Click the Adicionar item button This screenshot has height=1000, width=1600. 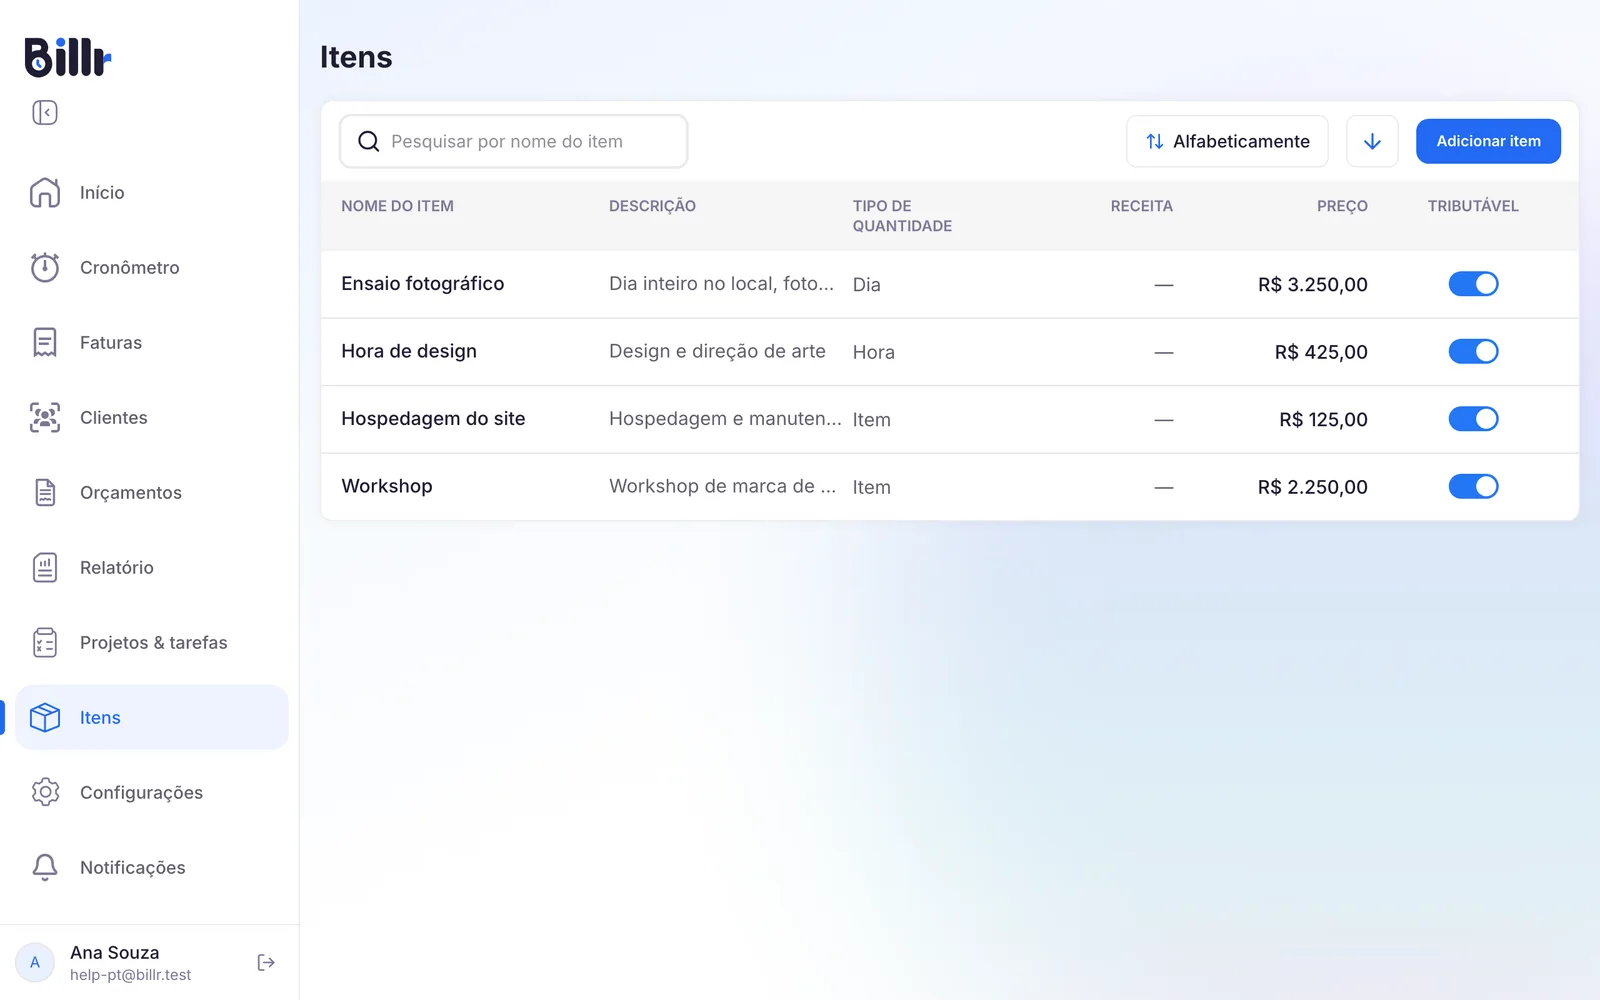click(x=1488, y=141)
